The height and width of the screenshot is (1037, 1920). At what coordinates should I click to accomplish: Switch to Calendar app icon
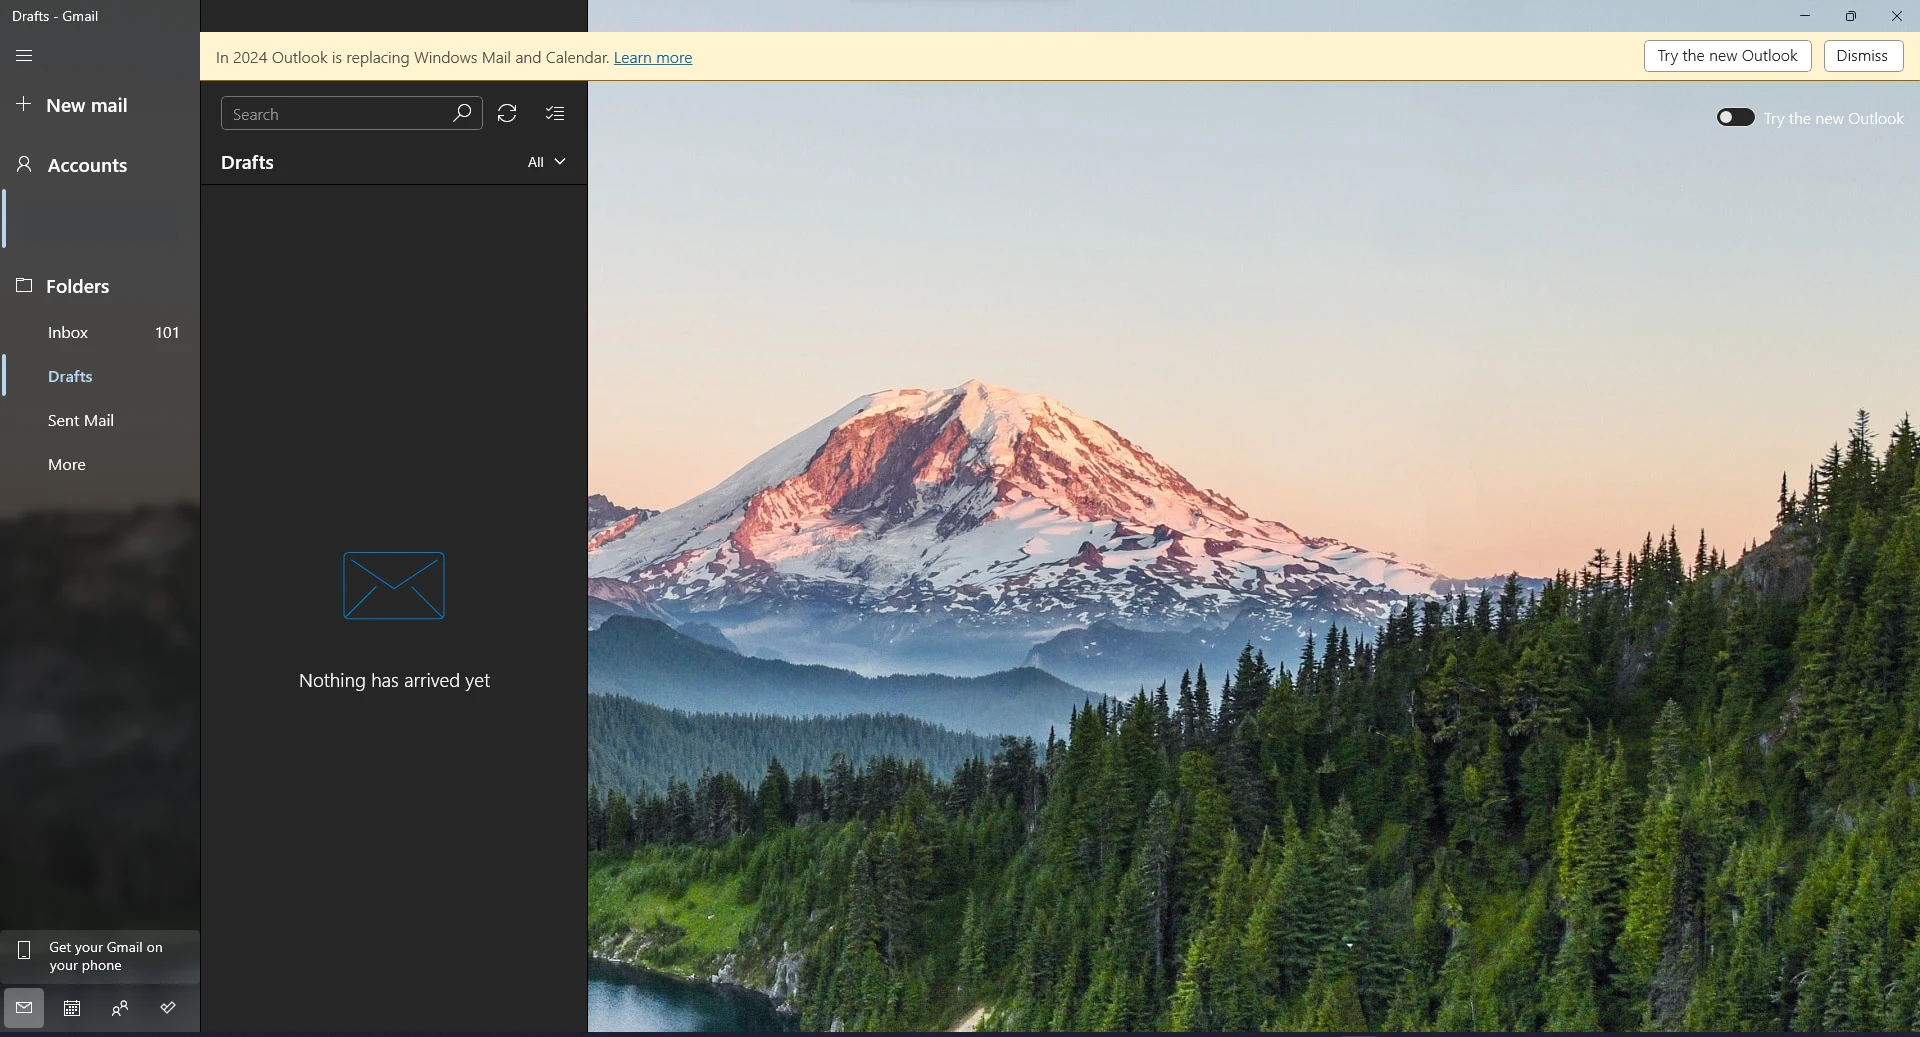click(72, 1008)
